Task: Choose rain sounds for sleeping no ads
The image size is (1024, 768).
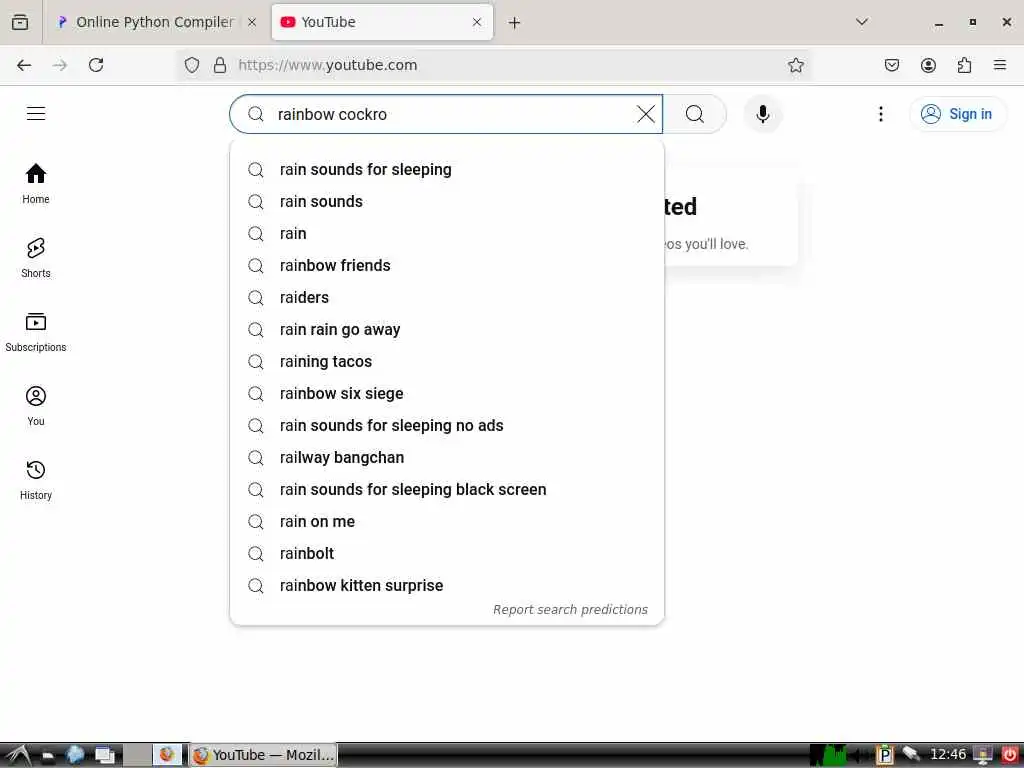Action: click(x=447, y=426)
